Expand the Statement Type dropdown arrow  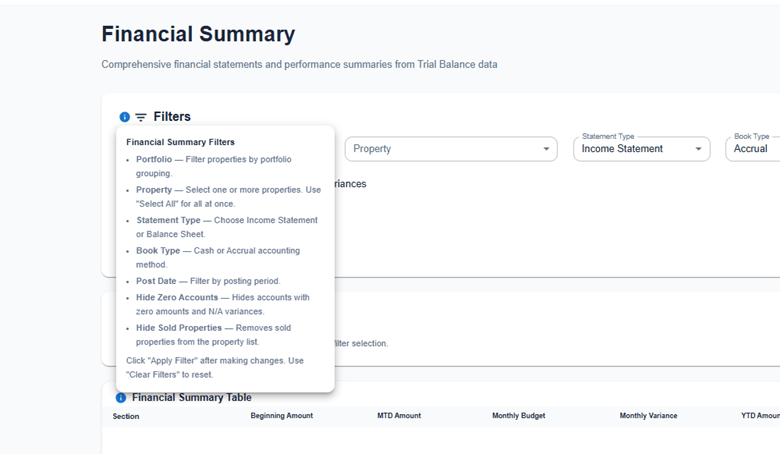pos(698,149)
